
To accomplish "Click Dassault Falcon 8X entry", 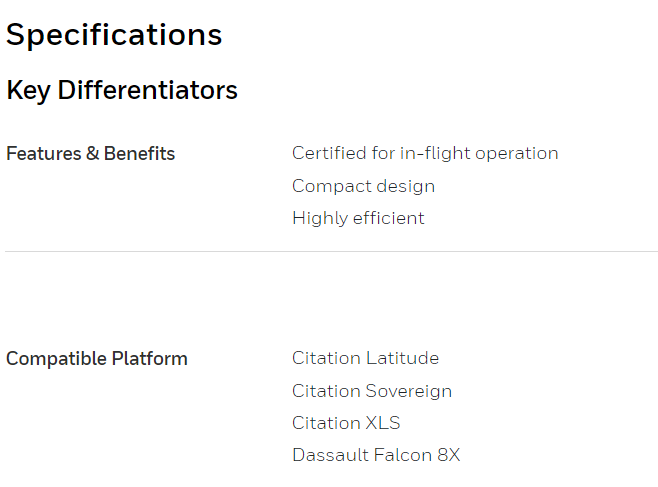I will click(376, 455).
